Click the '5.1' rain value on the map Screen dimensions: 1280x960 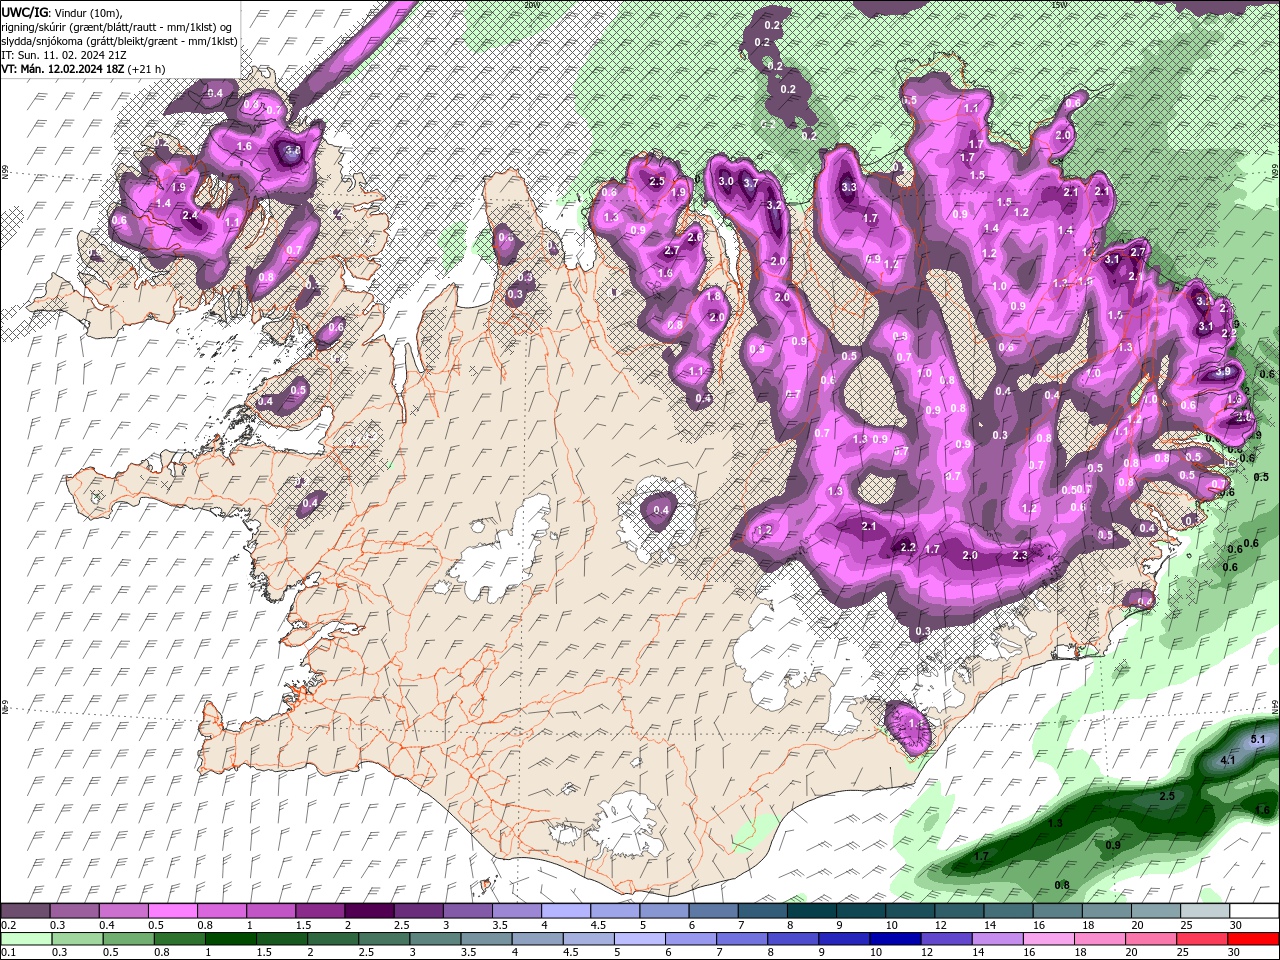coord(1258,739)
